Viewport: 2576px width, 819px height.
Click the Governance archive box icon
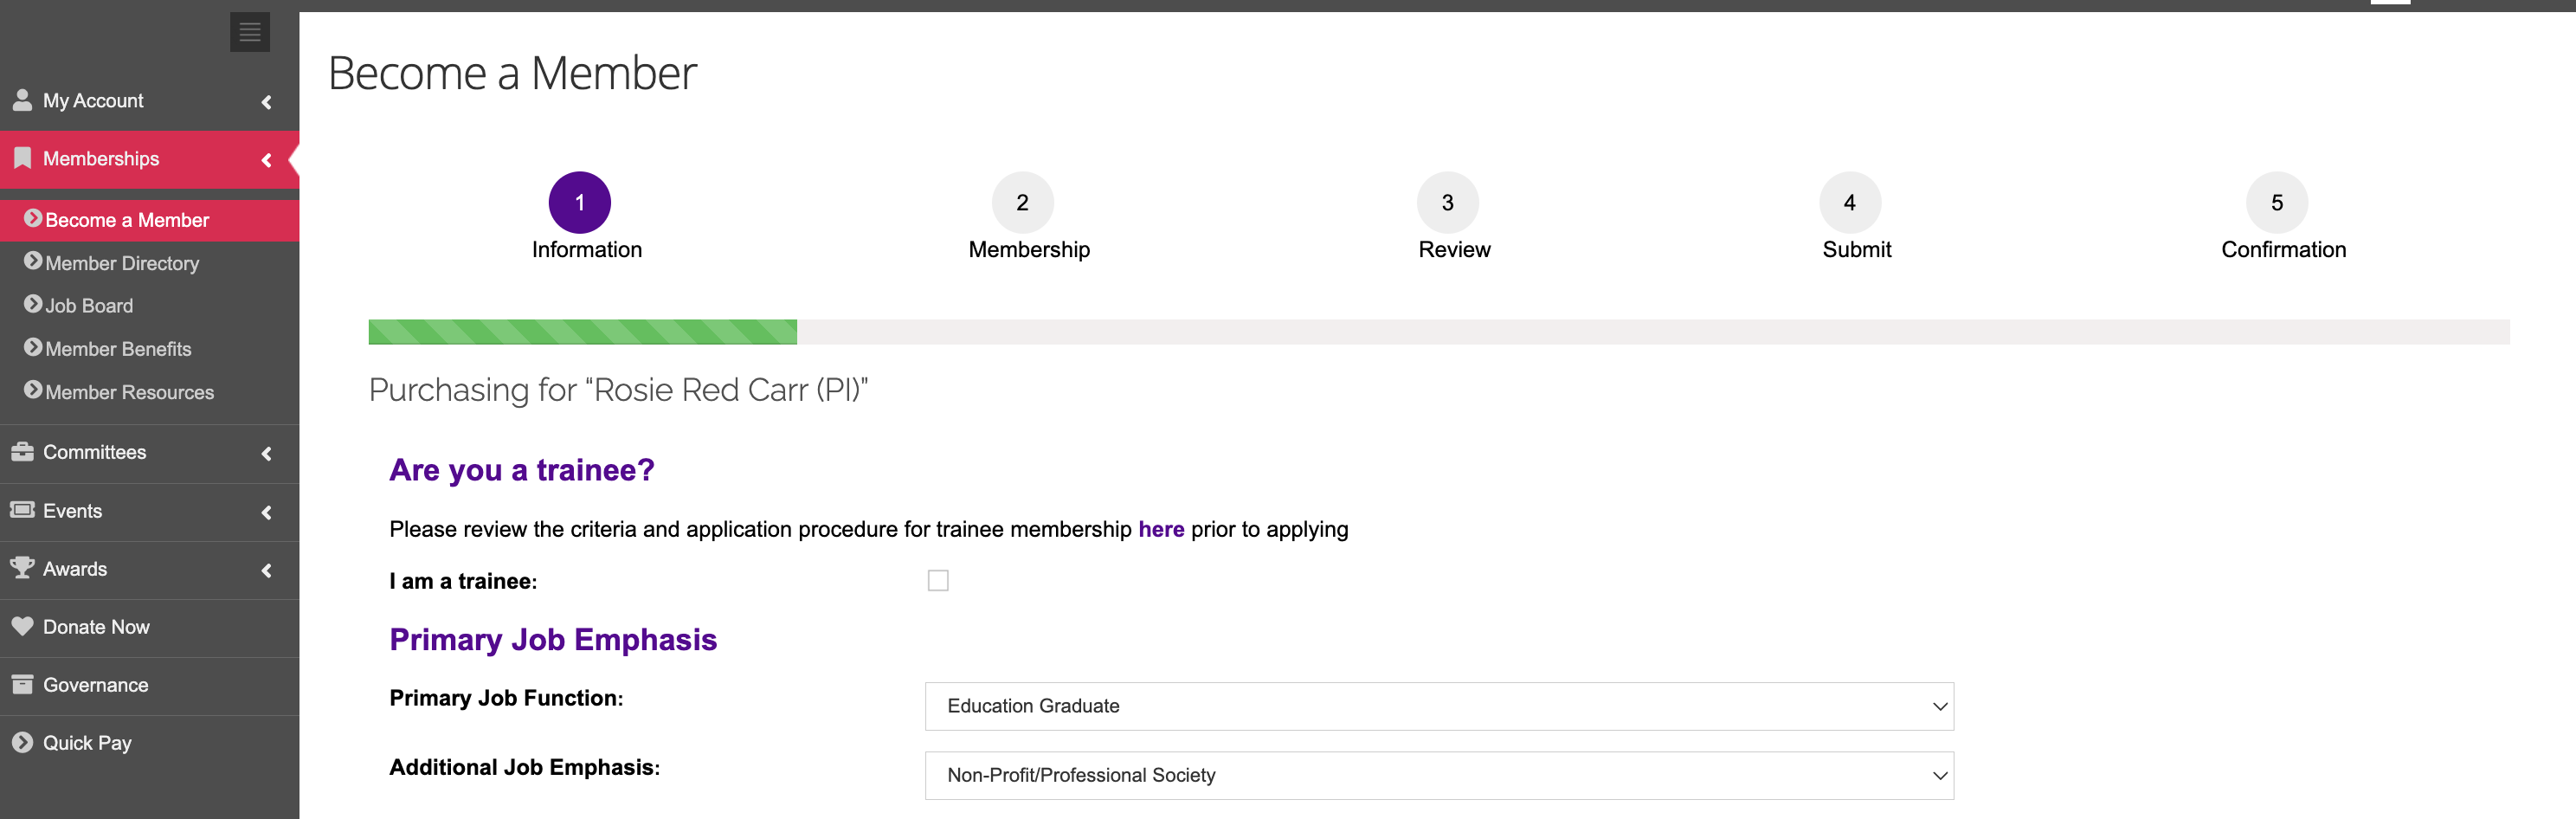(22, 684)
